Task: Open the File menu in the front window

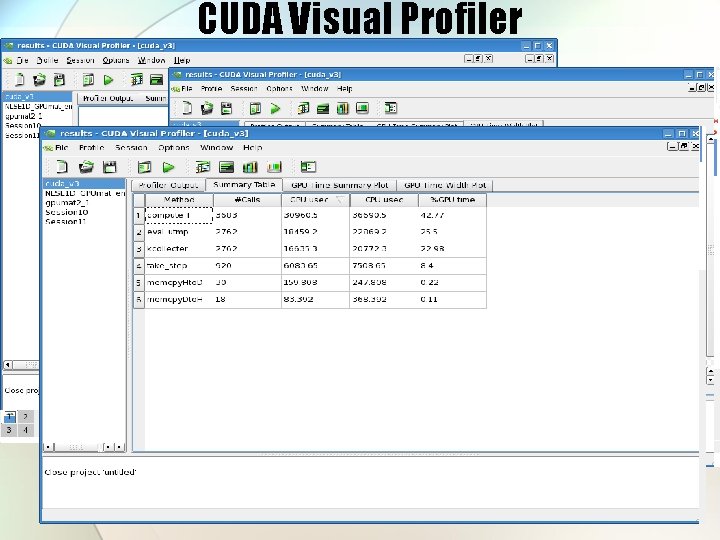Action: coord(61,148)
